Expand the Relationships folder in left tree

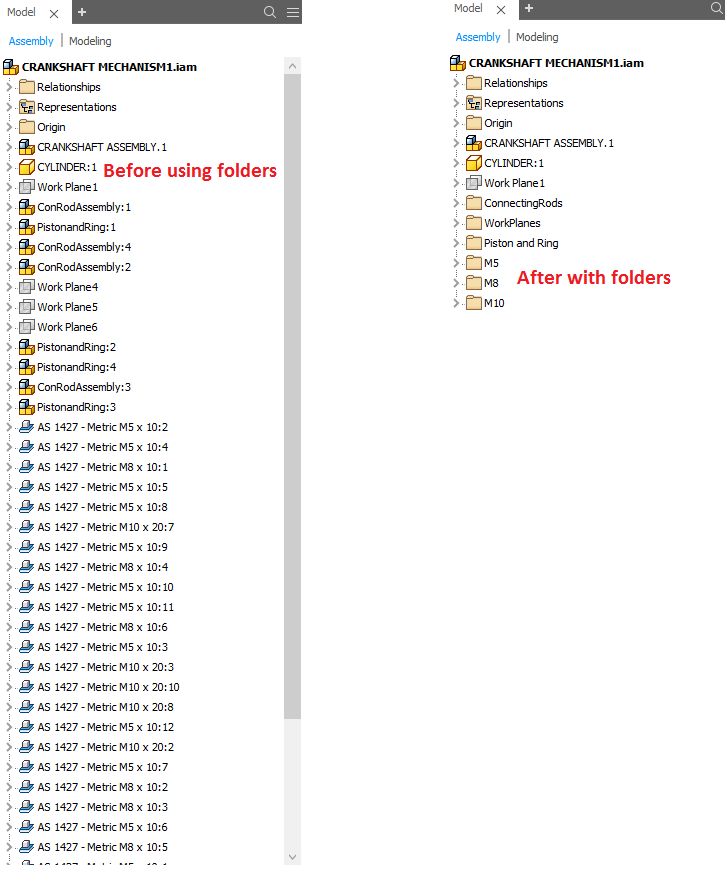[x=9, y=87]
